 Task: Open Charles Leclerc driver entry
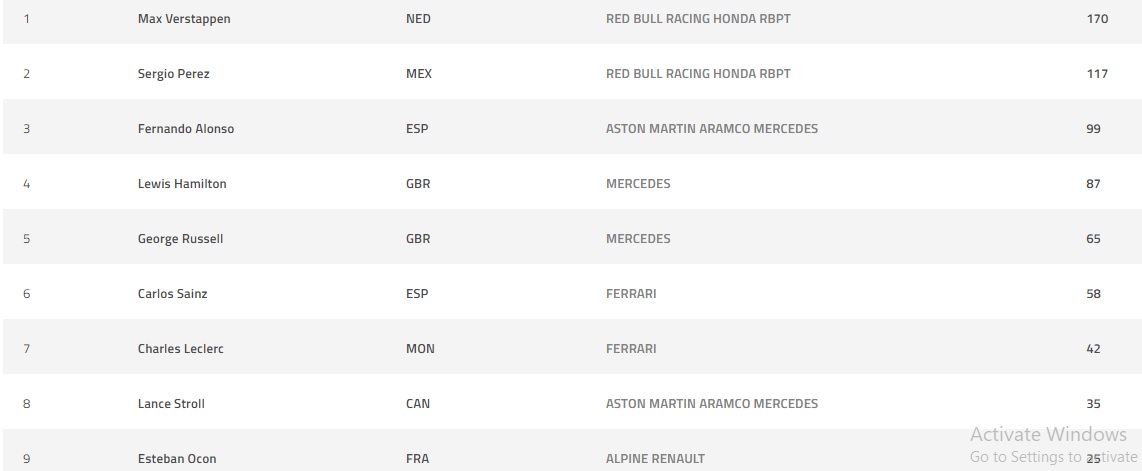point(180,349)
